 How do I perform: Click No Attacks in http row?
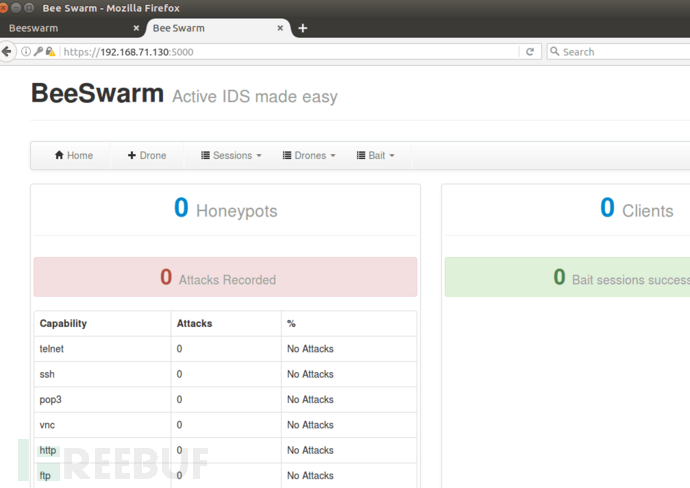pos(310,450)
